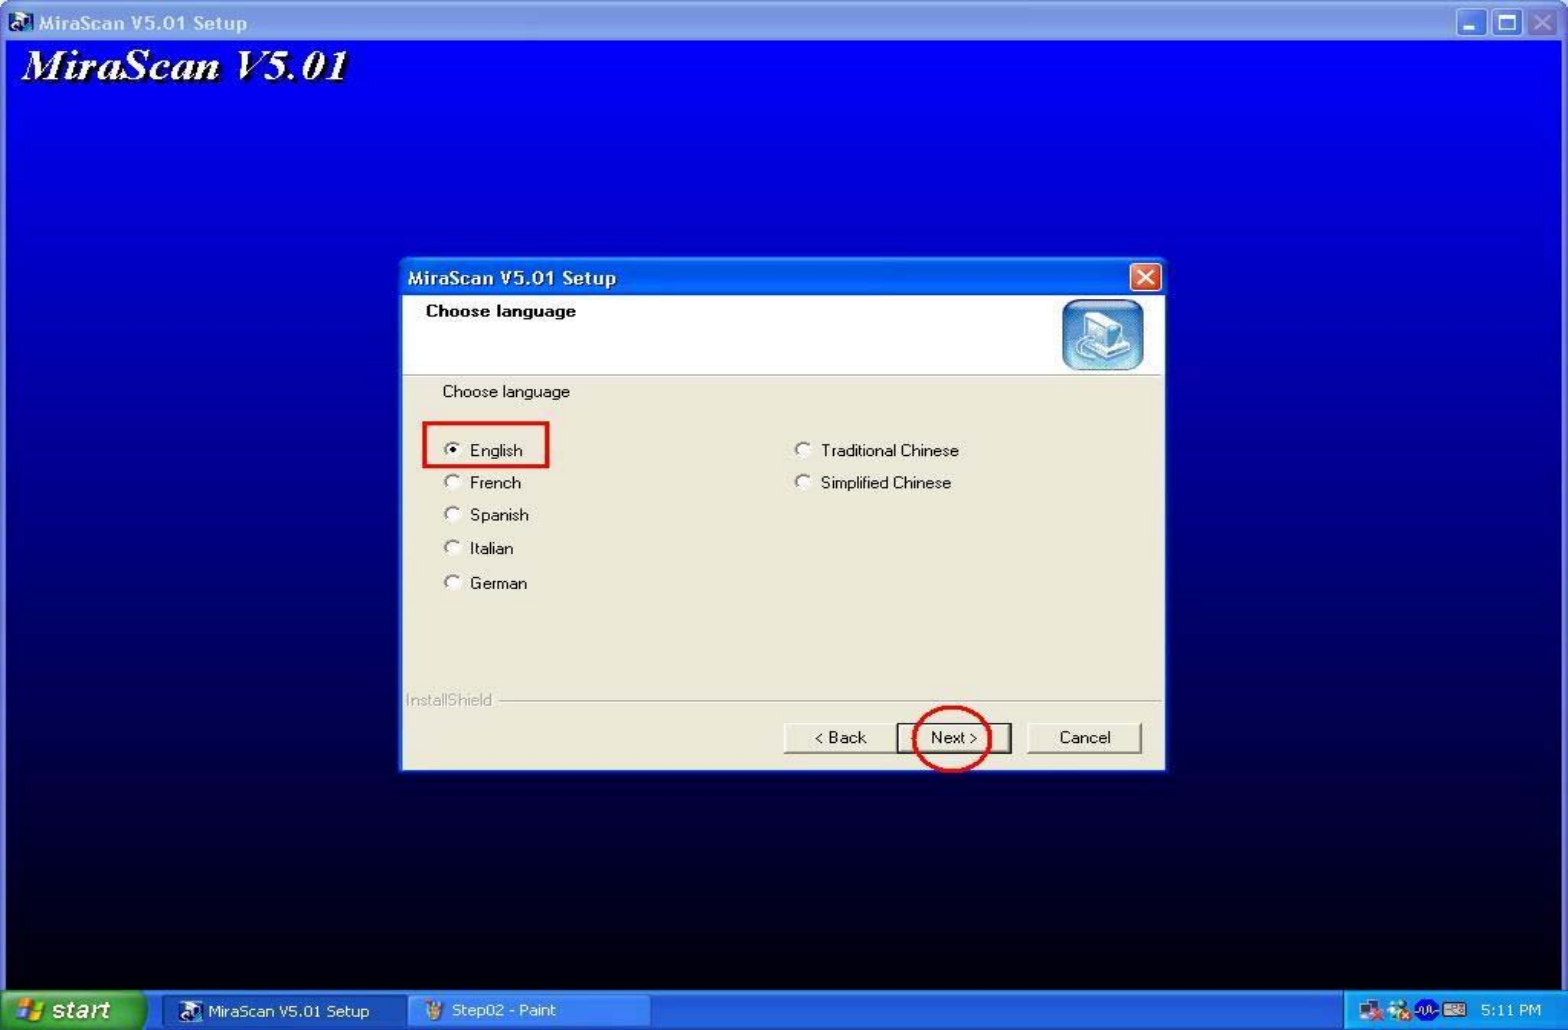
Task: Continue setup with Next button
Action: coord(954,738)
